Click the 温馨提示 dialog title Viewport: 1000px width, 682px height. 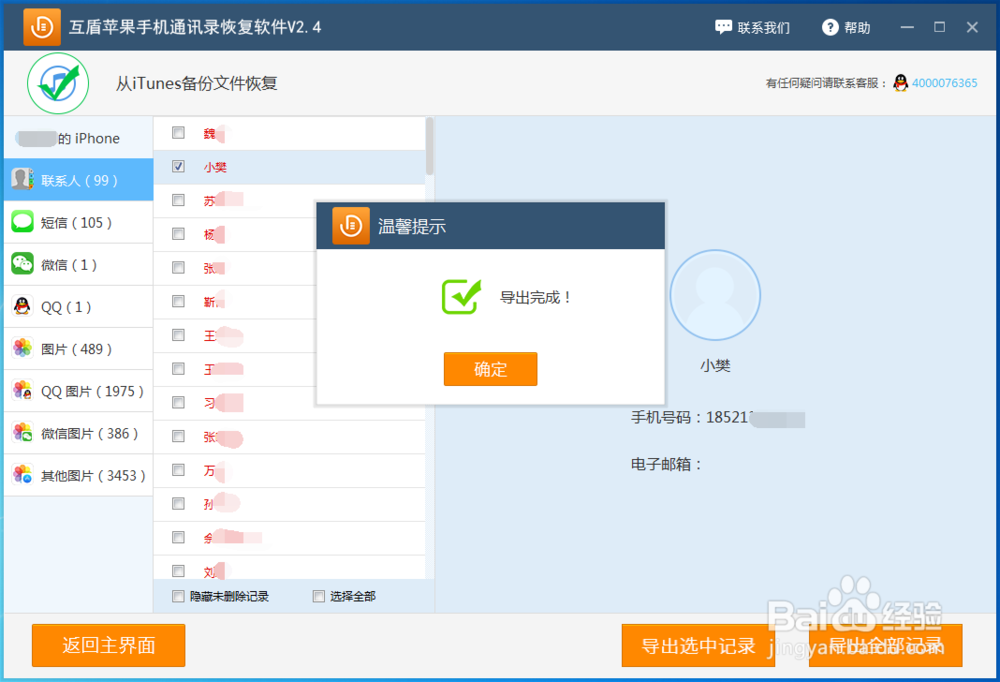click(x=412, y=226)
